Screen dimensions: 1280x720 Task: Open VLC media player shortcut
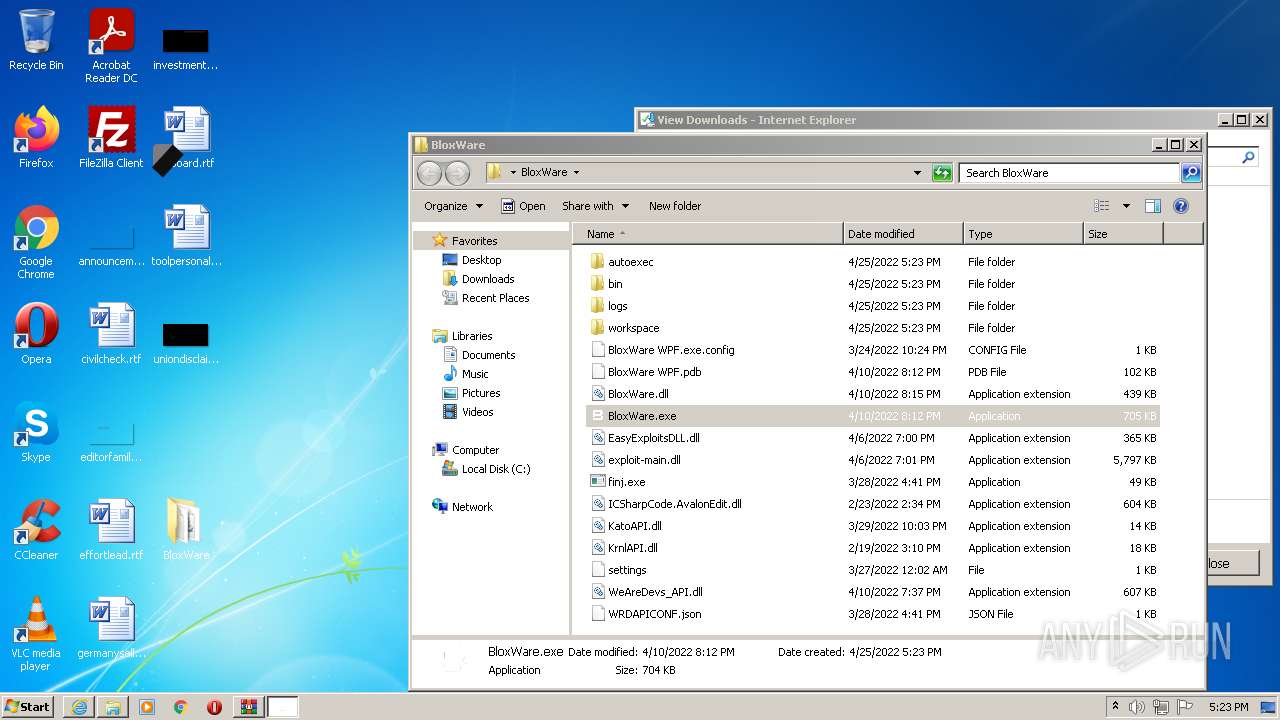point(36,634)
